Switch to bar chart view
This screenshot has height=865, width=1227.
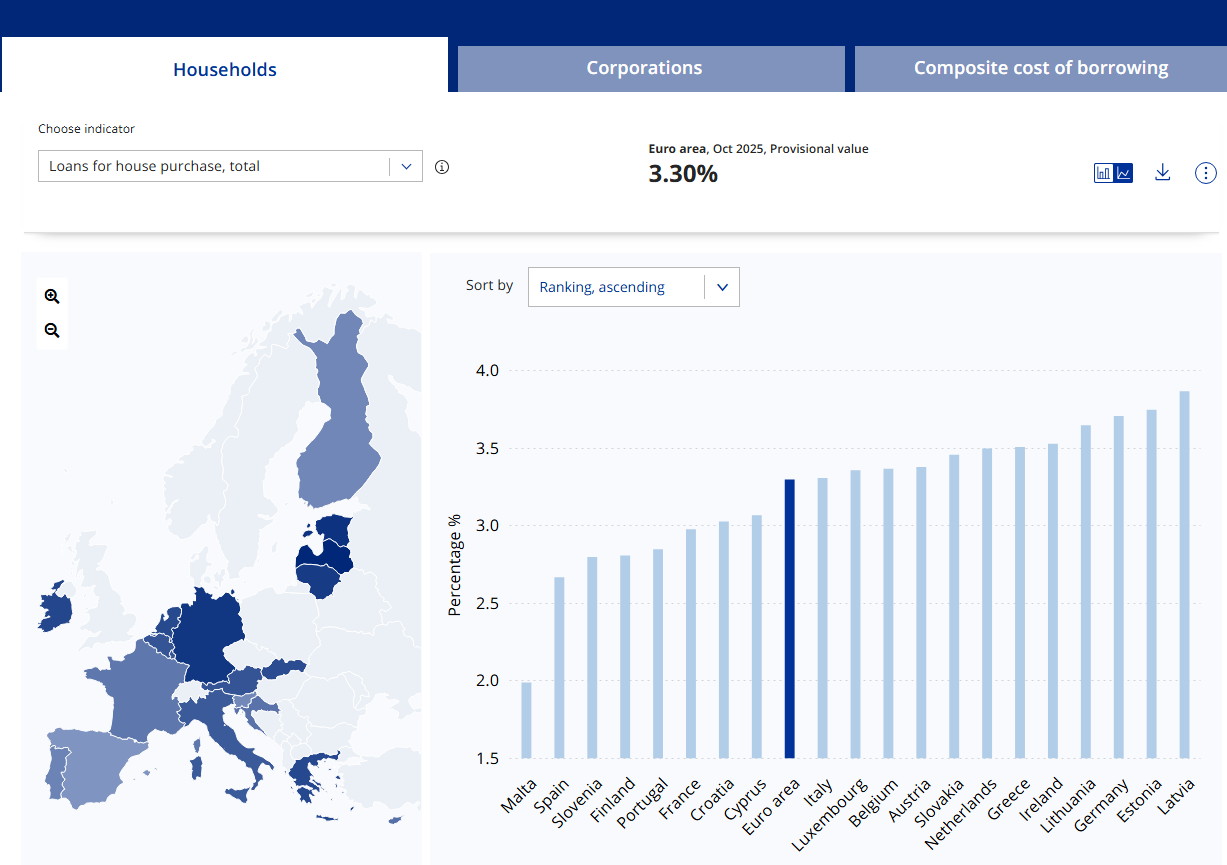point(1103,173)
